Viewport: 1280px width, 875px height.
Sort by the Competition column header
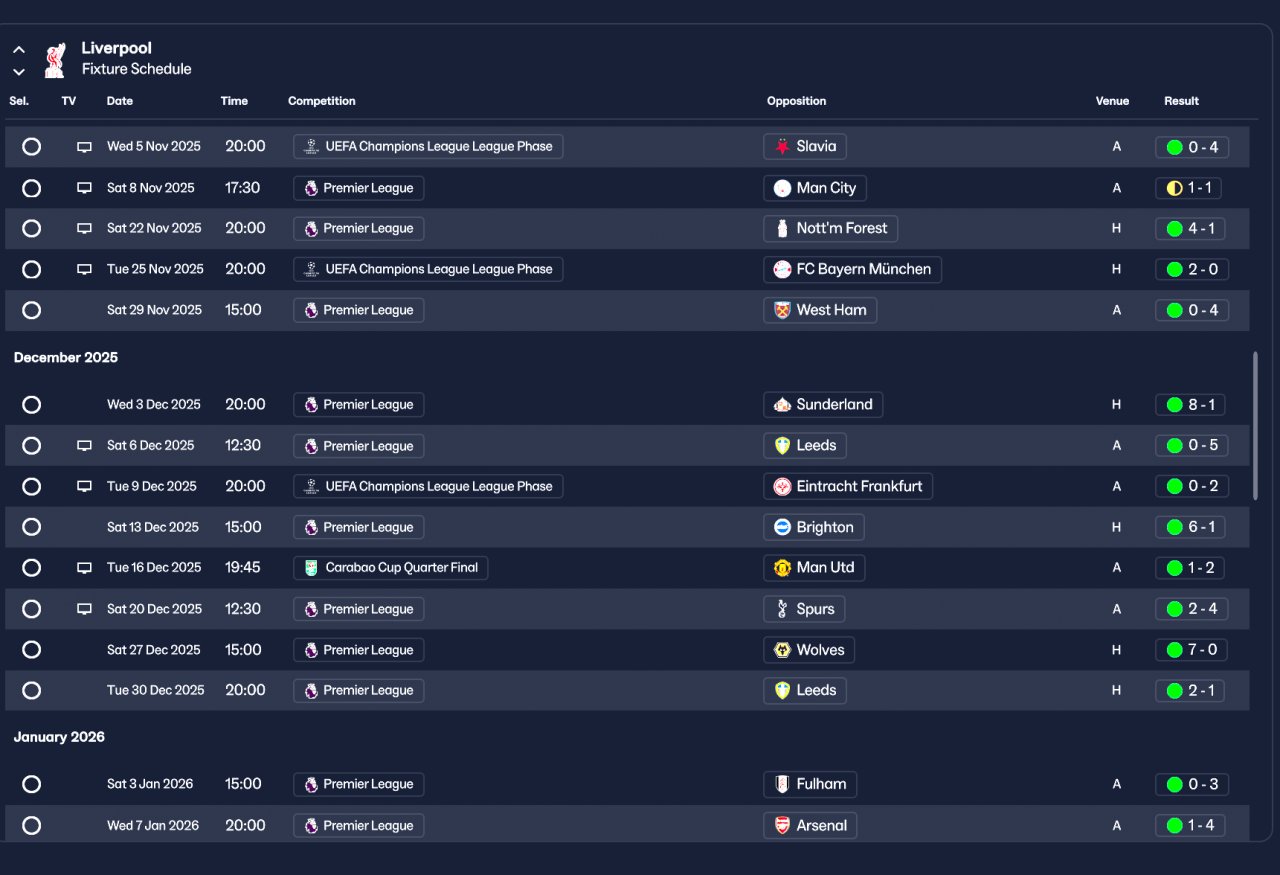(321, 101)
